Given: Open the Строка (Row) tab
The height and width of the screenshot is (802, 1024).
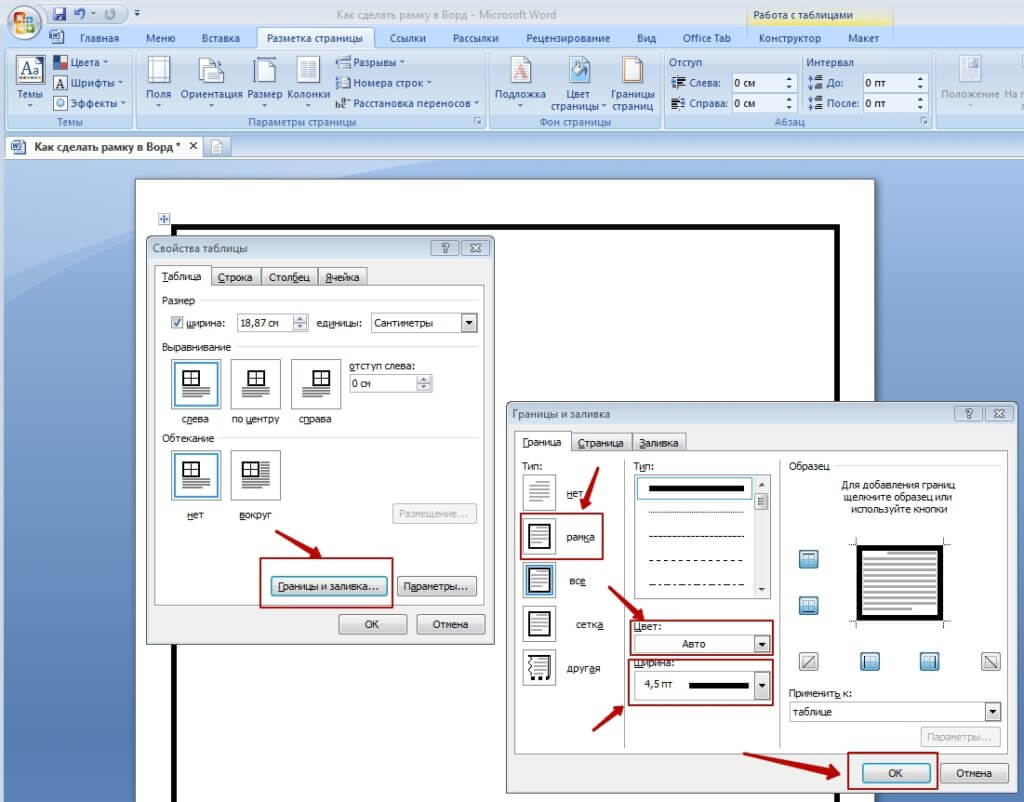Looking at the screenshot, I should [236, 277].
